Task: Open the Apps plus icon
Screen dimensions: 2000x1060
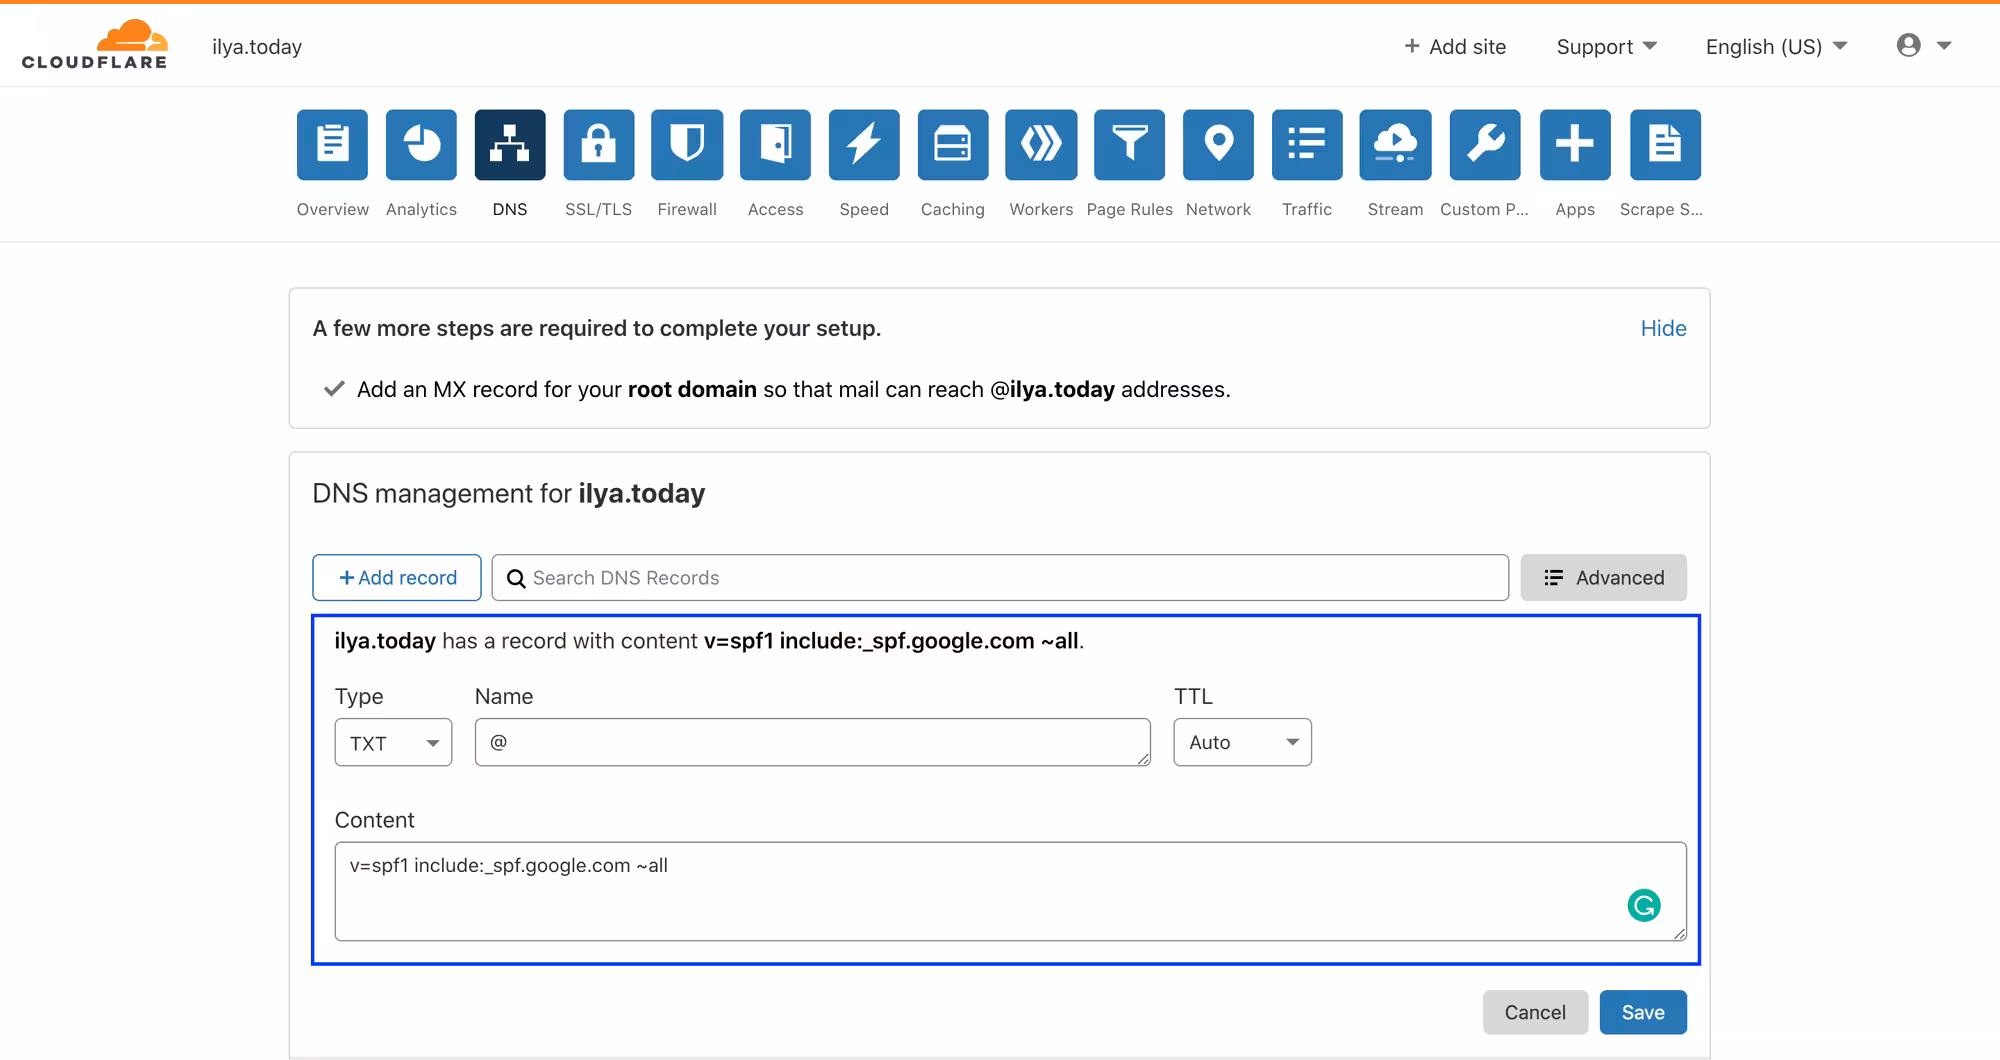Action: pos(1575,145)
